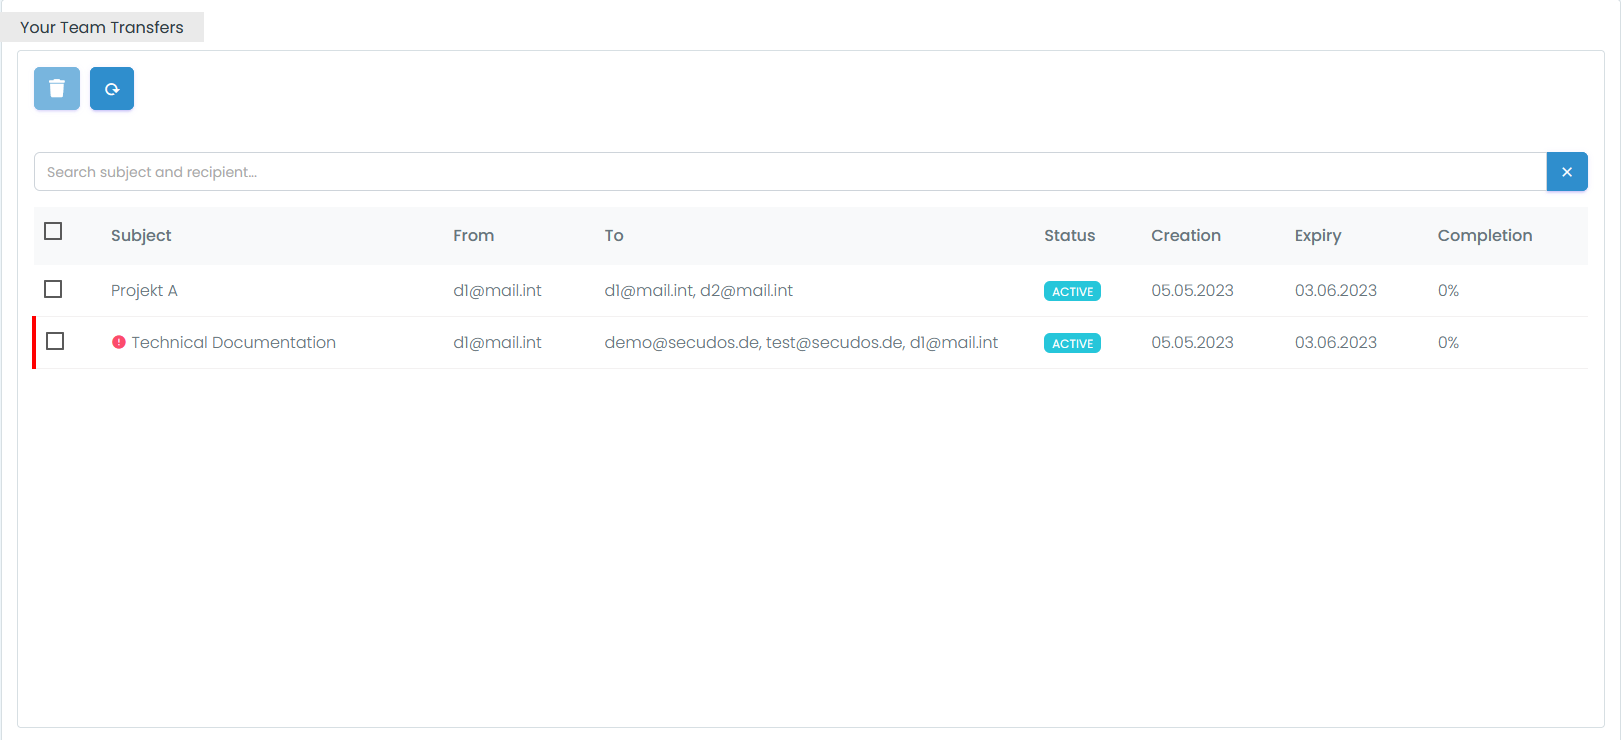This screenshot has width=1621, height=740.
Task: Click the From column header
Action: tap(473, 236)
